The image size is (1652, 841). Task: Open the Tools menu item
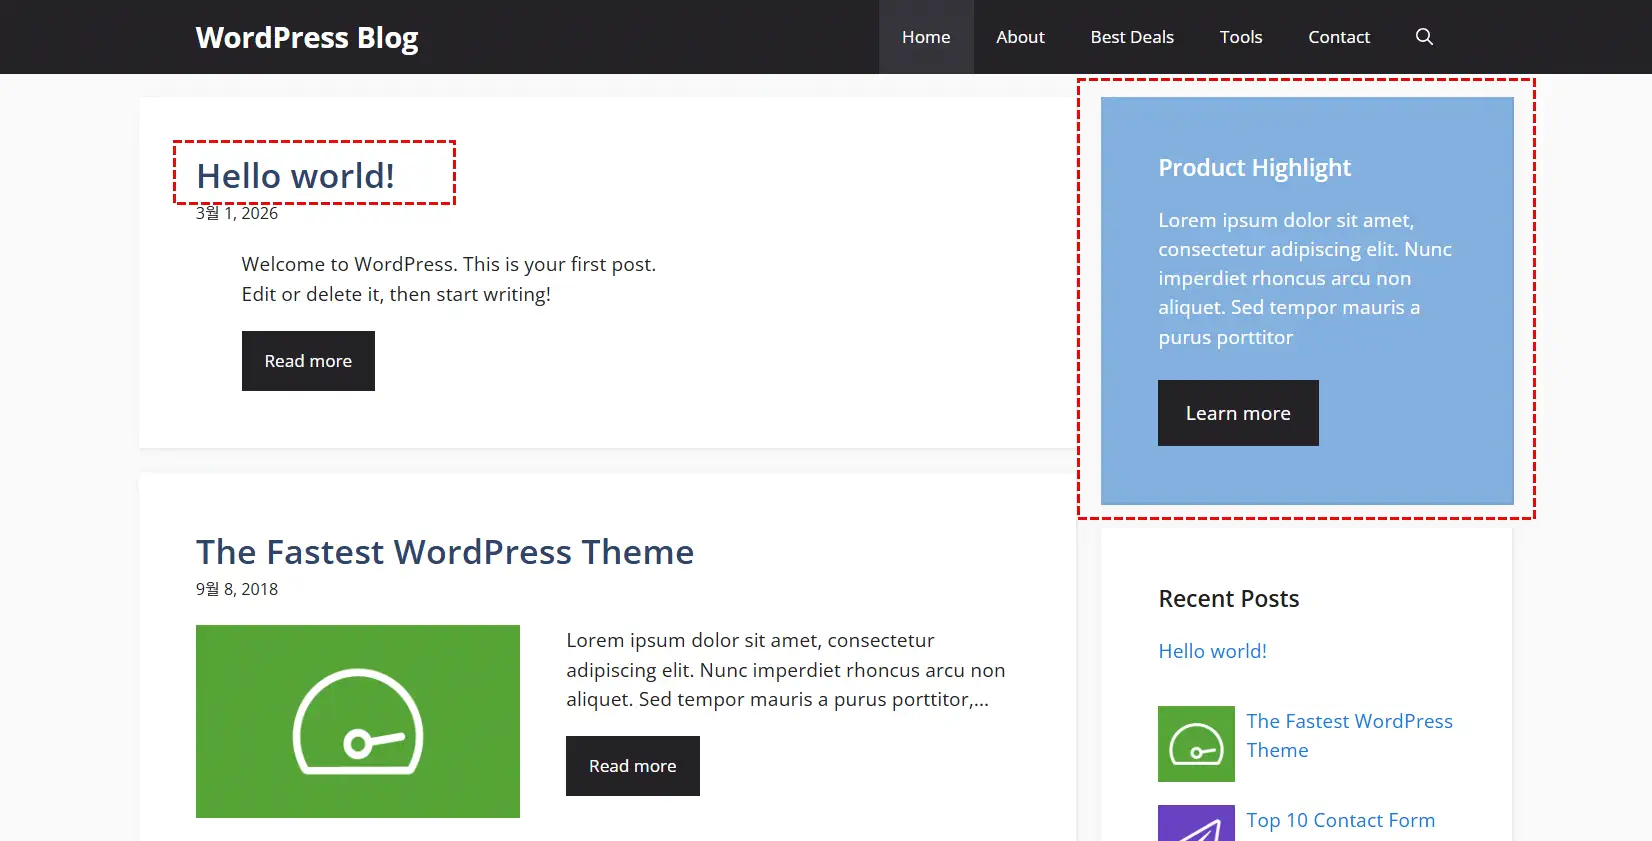tap(1241, 37)
